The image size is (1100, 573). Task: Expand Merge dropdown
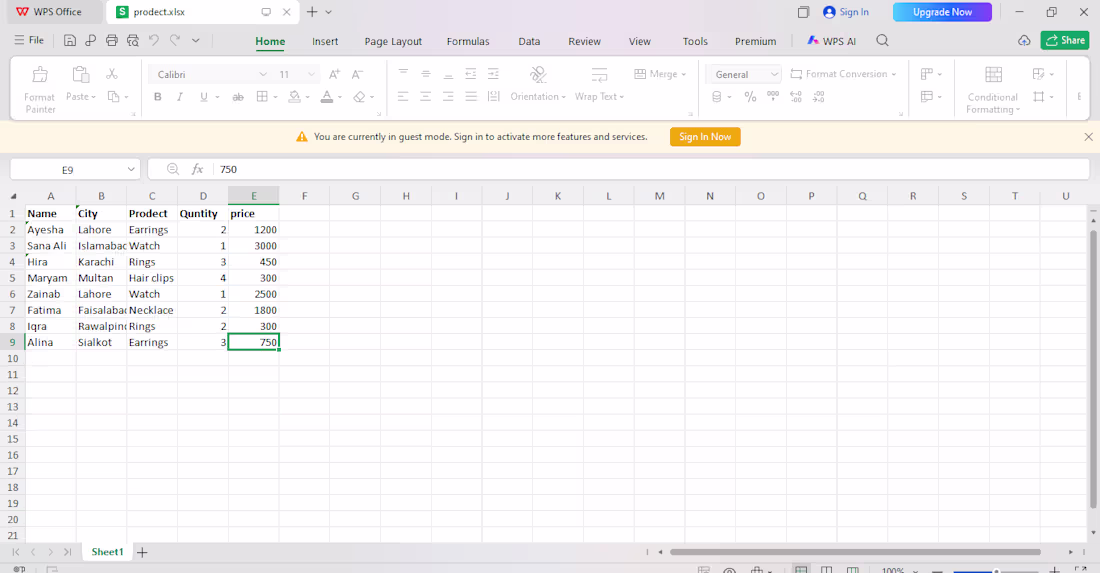click(x=684, y=74)
